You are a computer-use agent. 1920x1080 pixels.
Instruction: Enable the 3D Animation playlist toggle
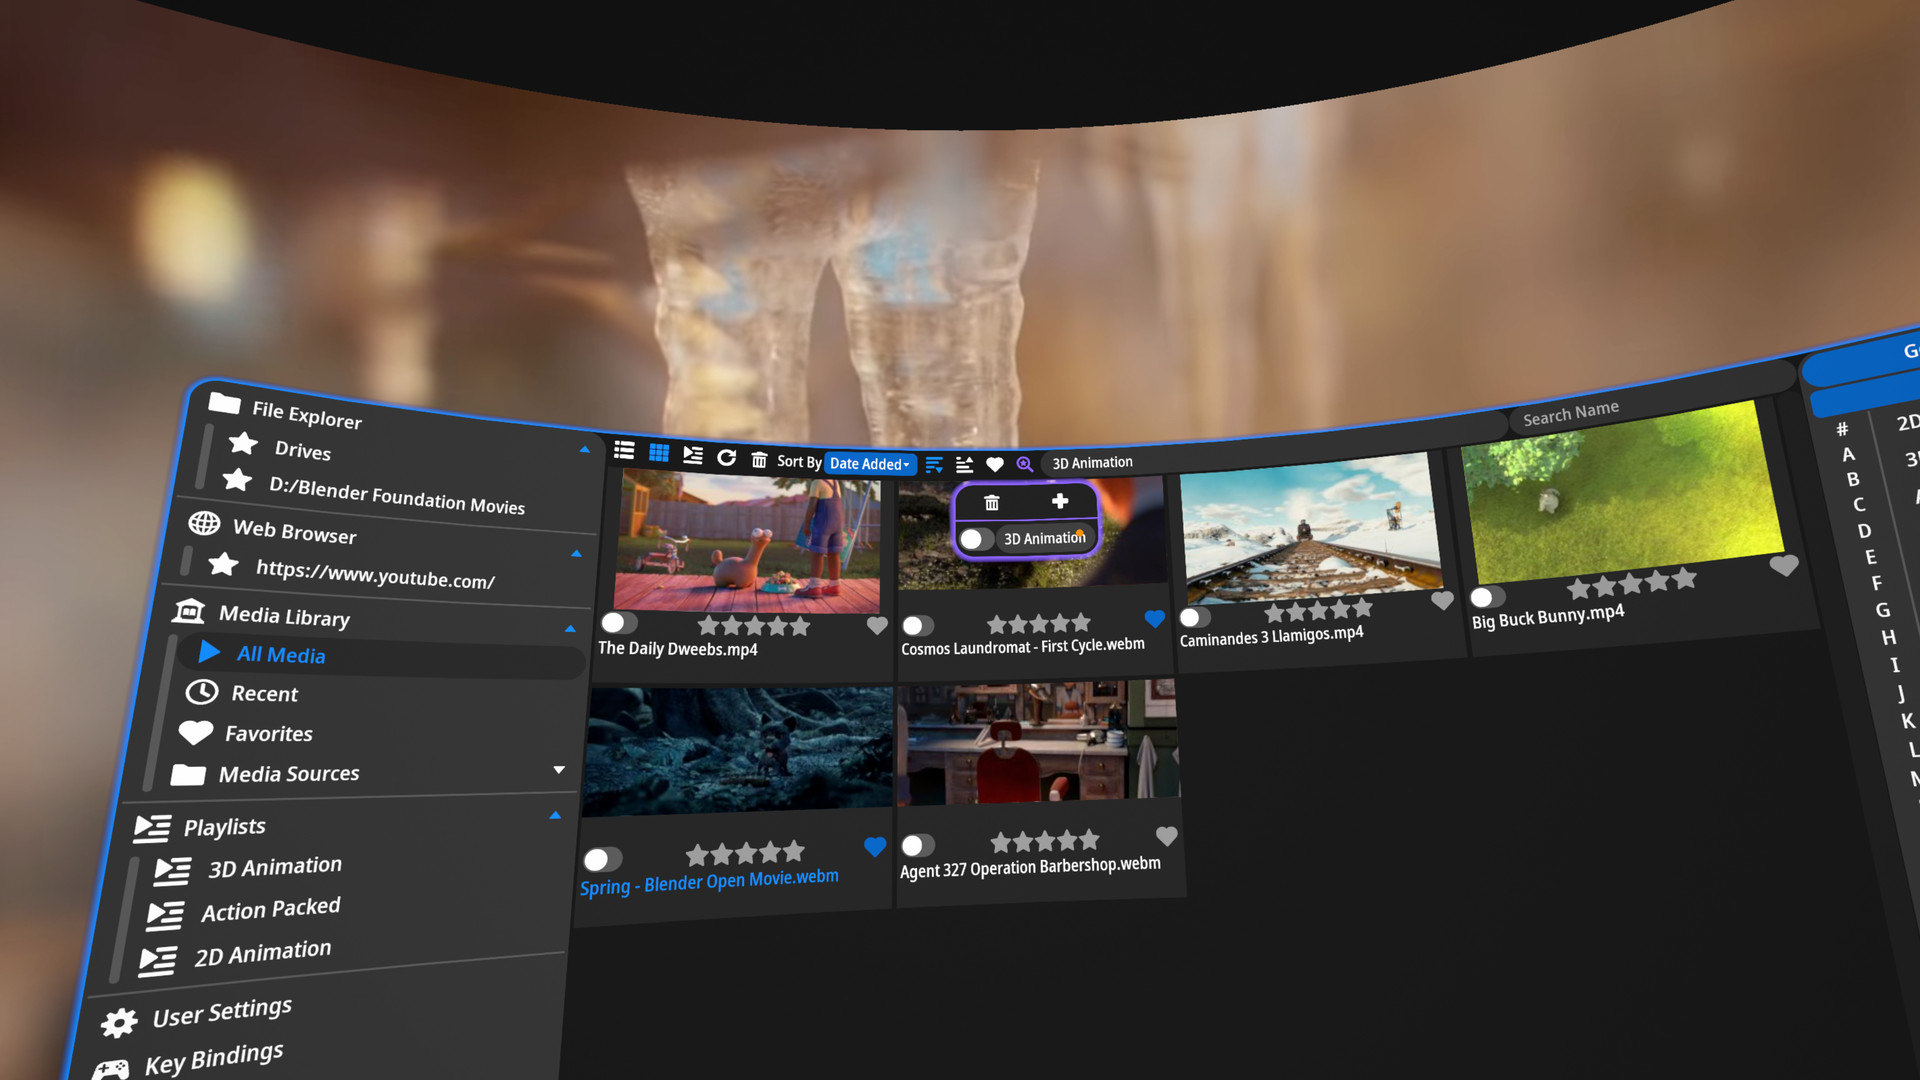coord(976,538)
